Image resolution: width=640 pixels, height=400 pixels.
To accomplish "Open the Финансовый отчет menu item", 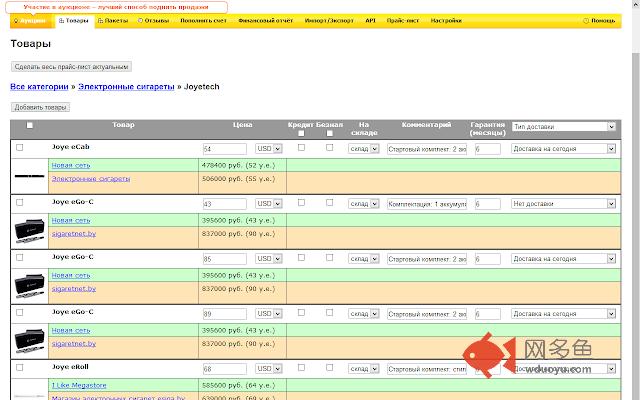I will (x=266, y=20).
